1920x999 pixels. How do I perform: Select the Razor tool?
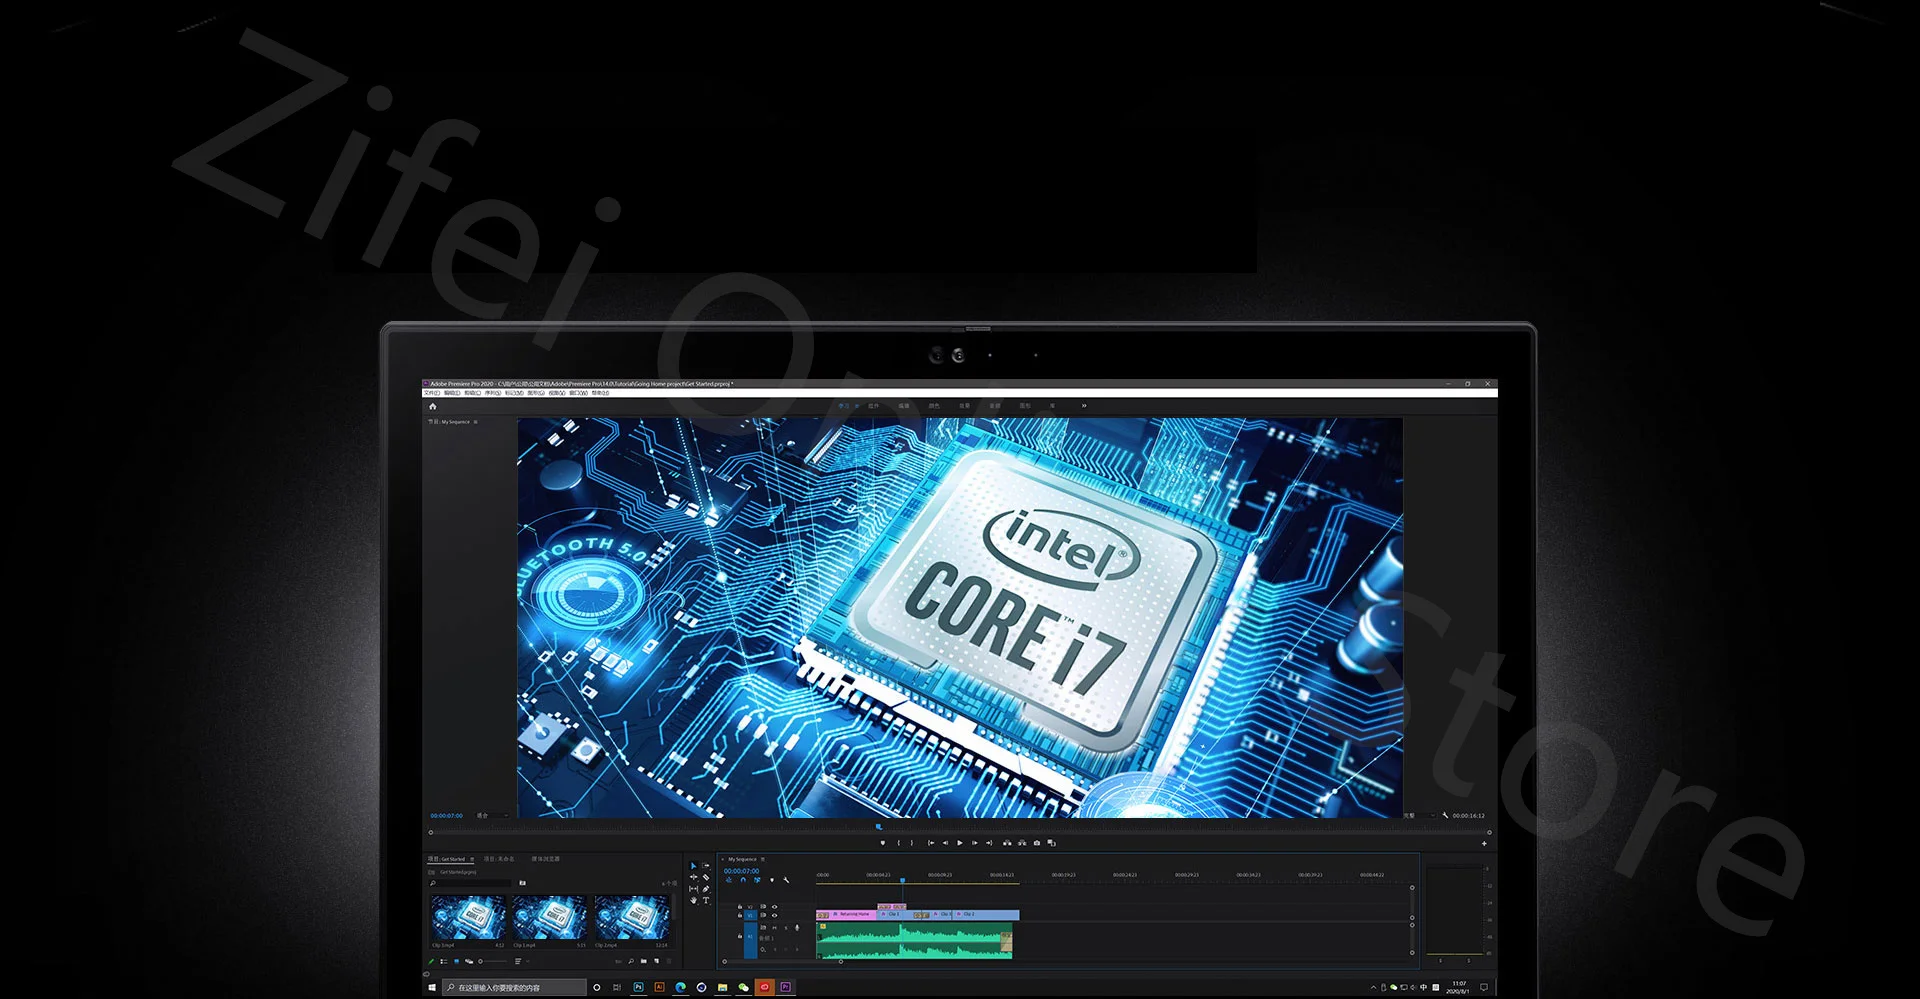point(706,877)
